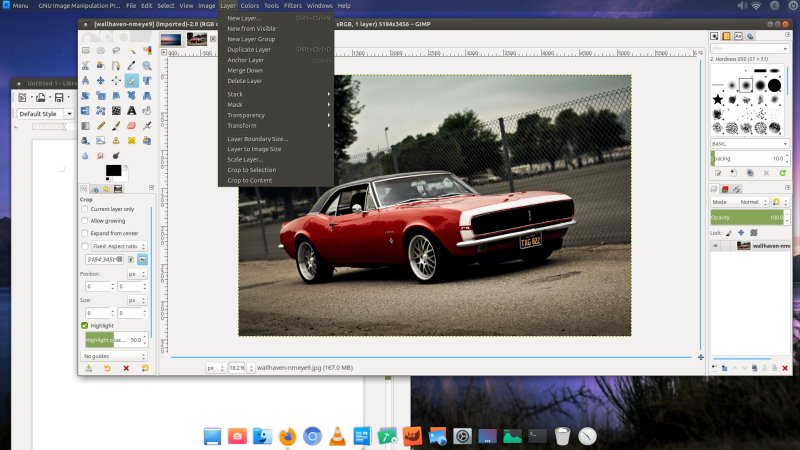Click the Rectangle Select tool

(x=86, y=50)
